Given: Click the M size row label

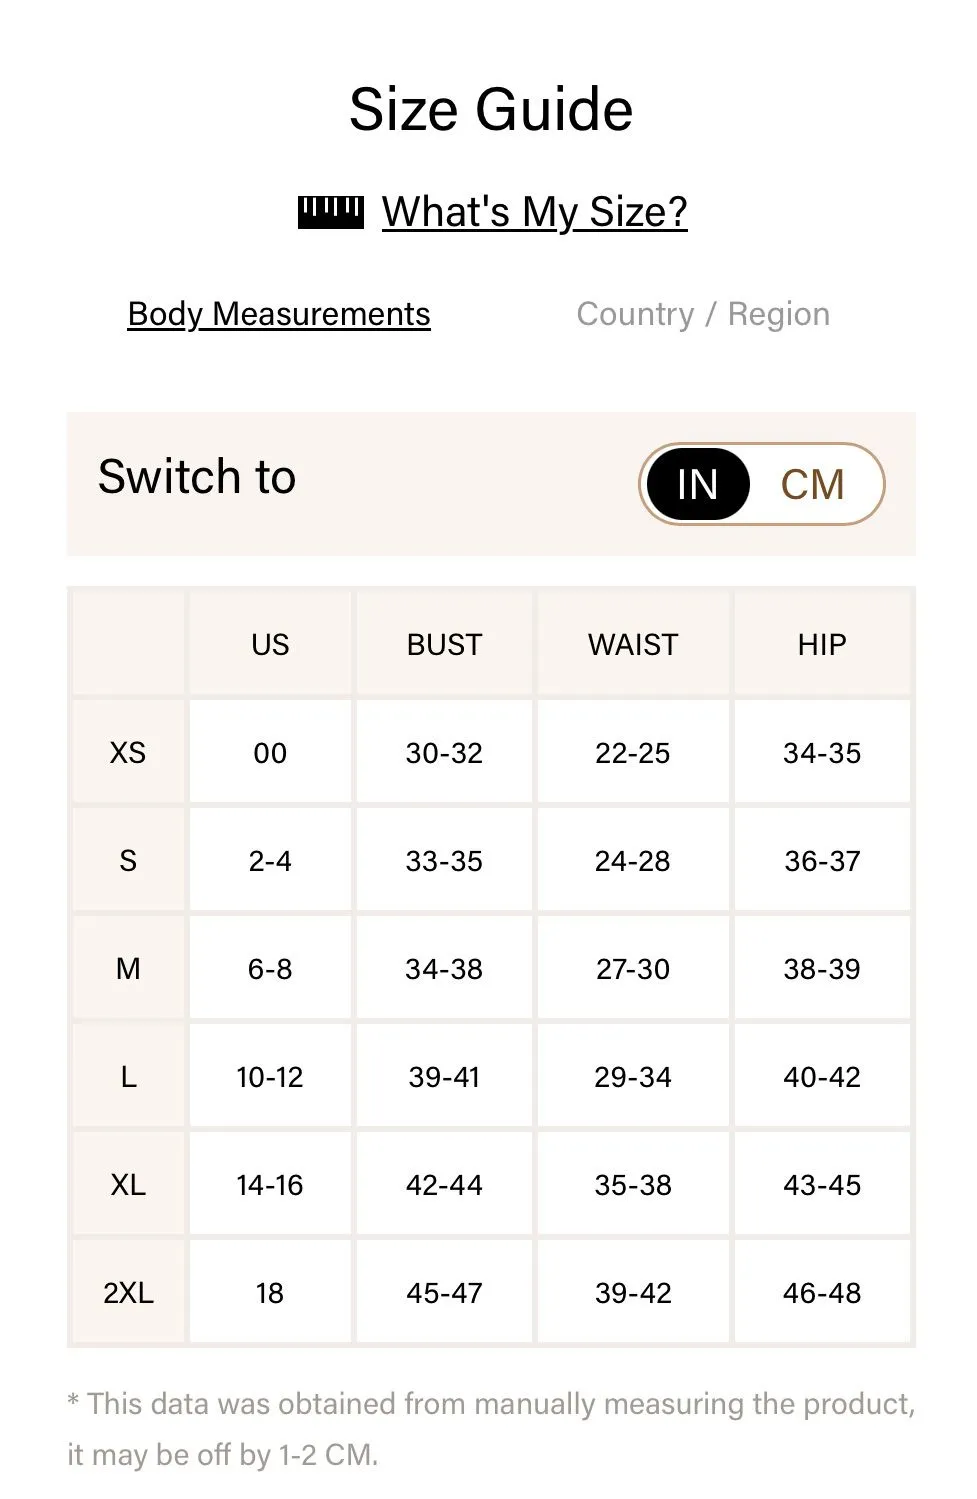Looking at the screenshot, I should 128,968.
